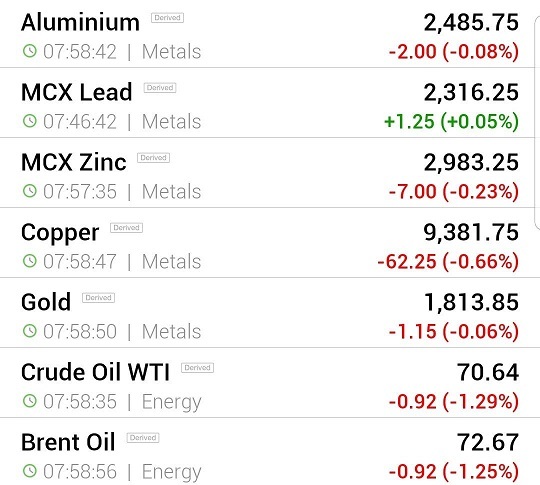This screenshot has height=485, width=540.
Task: Click the clock icon in Crude Oil WTI row
Action: [x=30, y=401]
